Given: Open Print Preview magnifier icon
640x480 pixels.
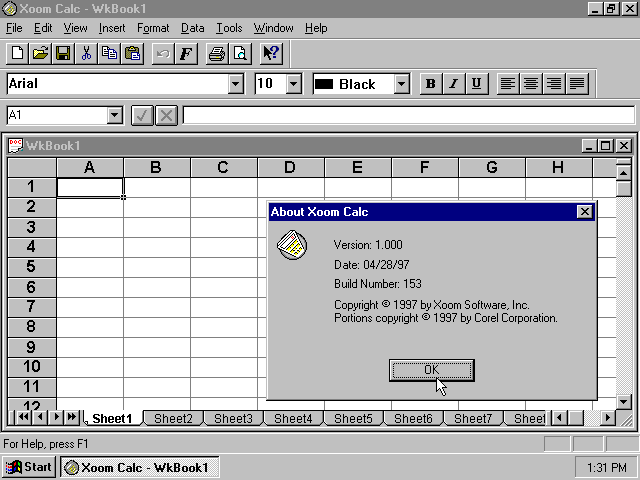Looking at the screenshot, I should [240, 53].
